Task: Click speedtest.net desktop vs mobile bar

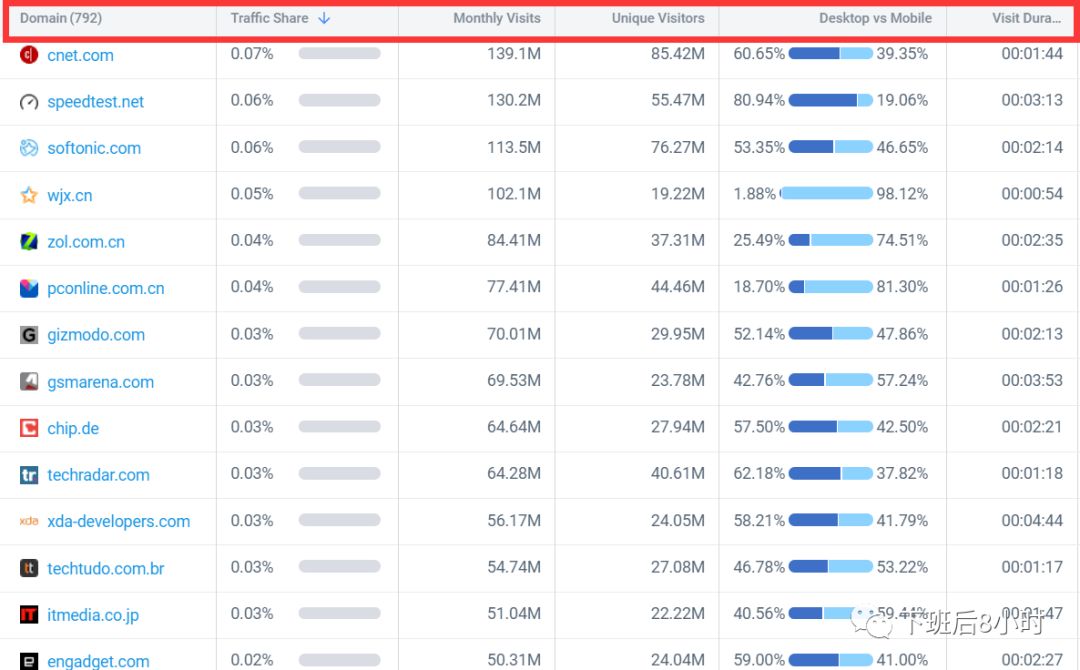Action: (831, 101)
